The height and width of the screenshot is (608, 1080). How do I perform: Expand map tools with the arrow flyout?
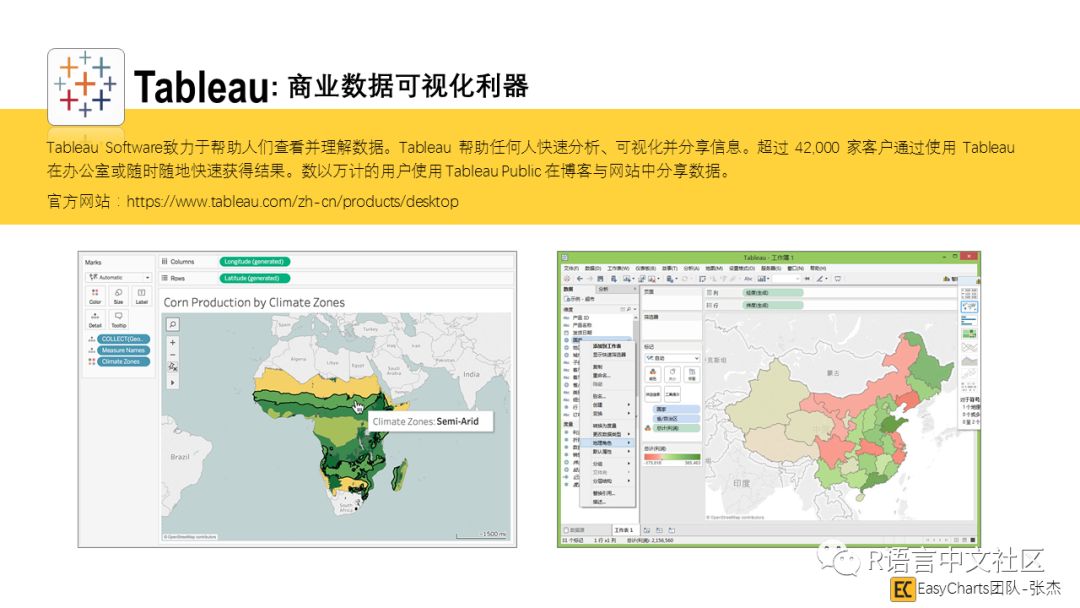173,382
